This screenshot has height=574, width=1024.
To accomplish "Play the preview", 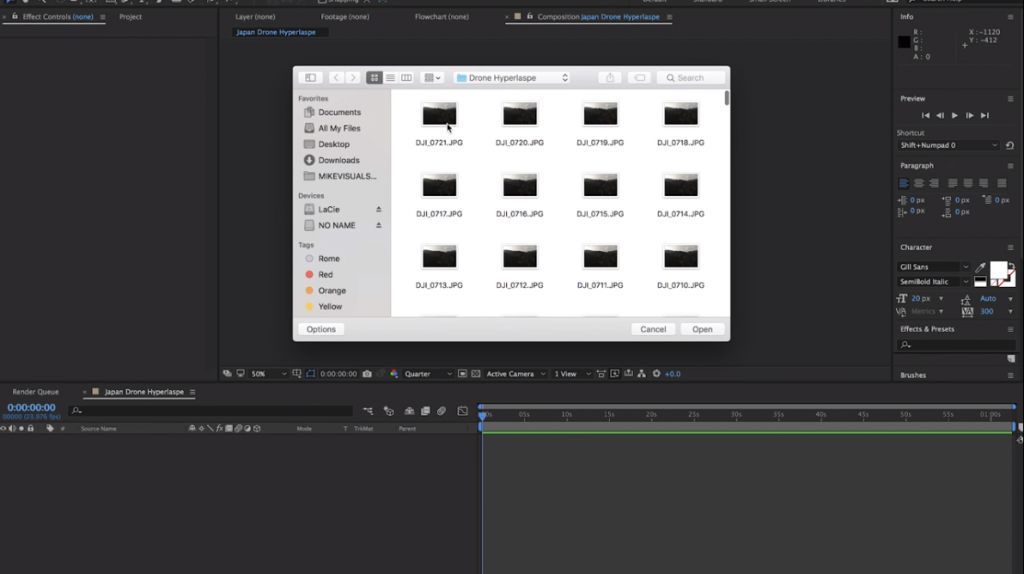I will 955,116.
